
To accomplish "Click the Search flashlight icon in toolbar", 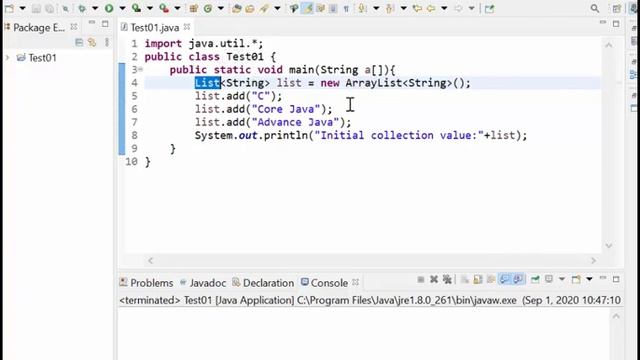I will tap(264, 8).
